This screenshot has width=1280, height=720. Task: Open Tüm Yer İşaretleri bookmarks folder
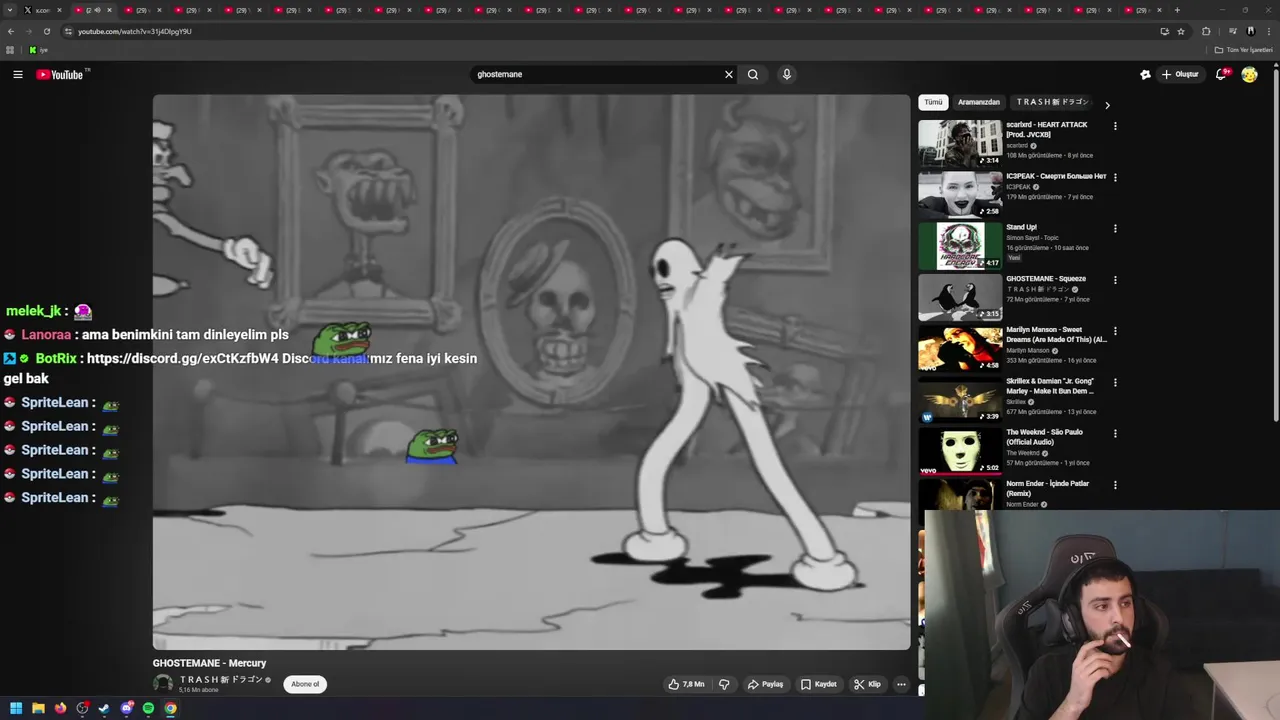point(1244,50)
